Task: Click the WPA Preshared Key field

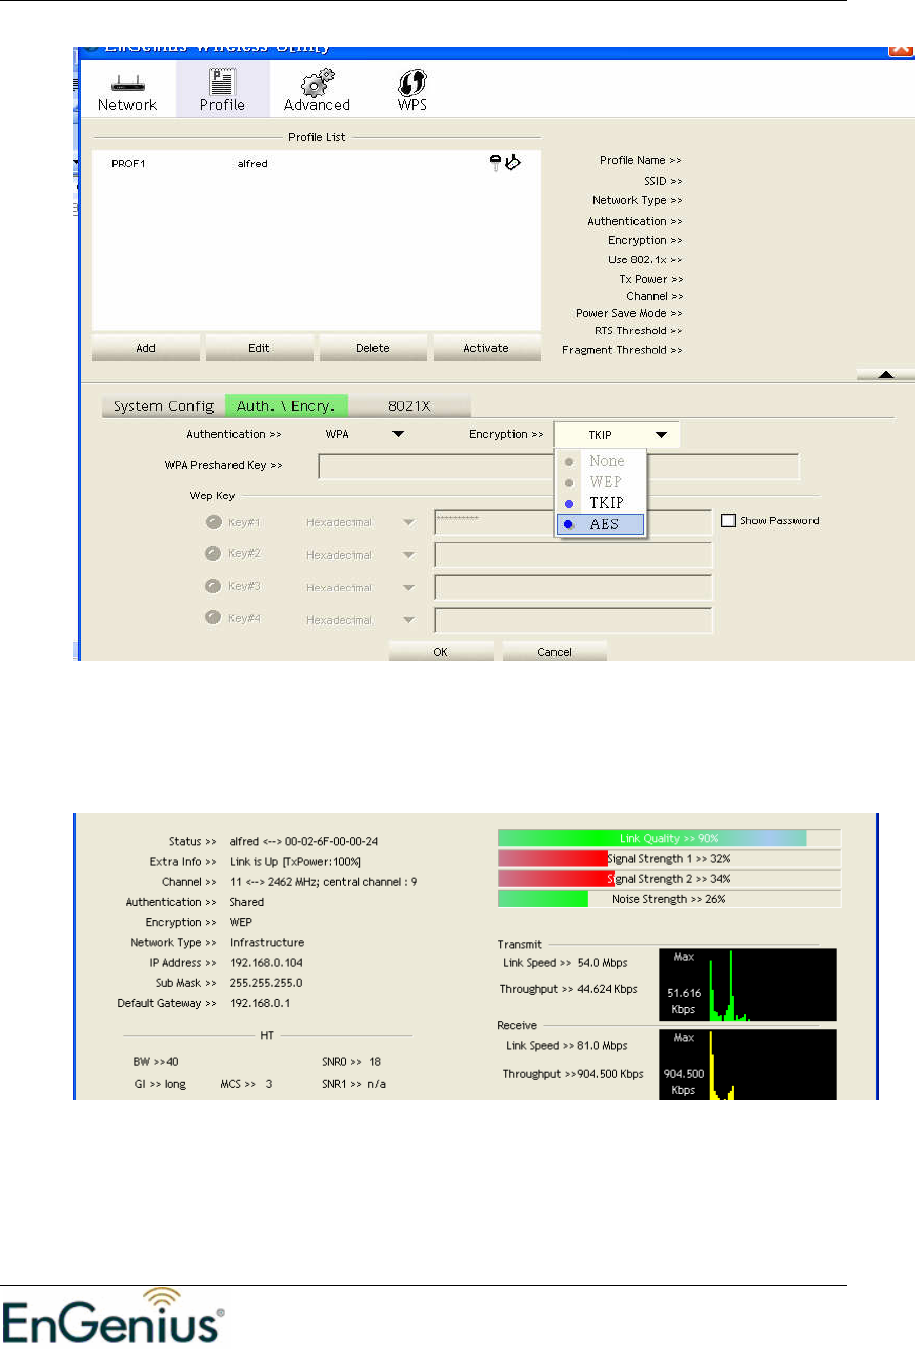Action: click(559, 467)
